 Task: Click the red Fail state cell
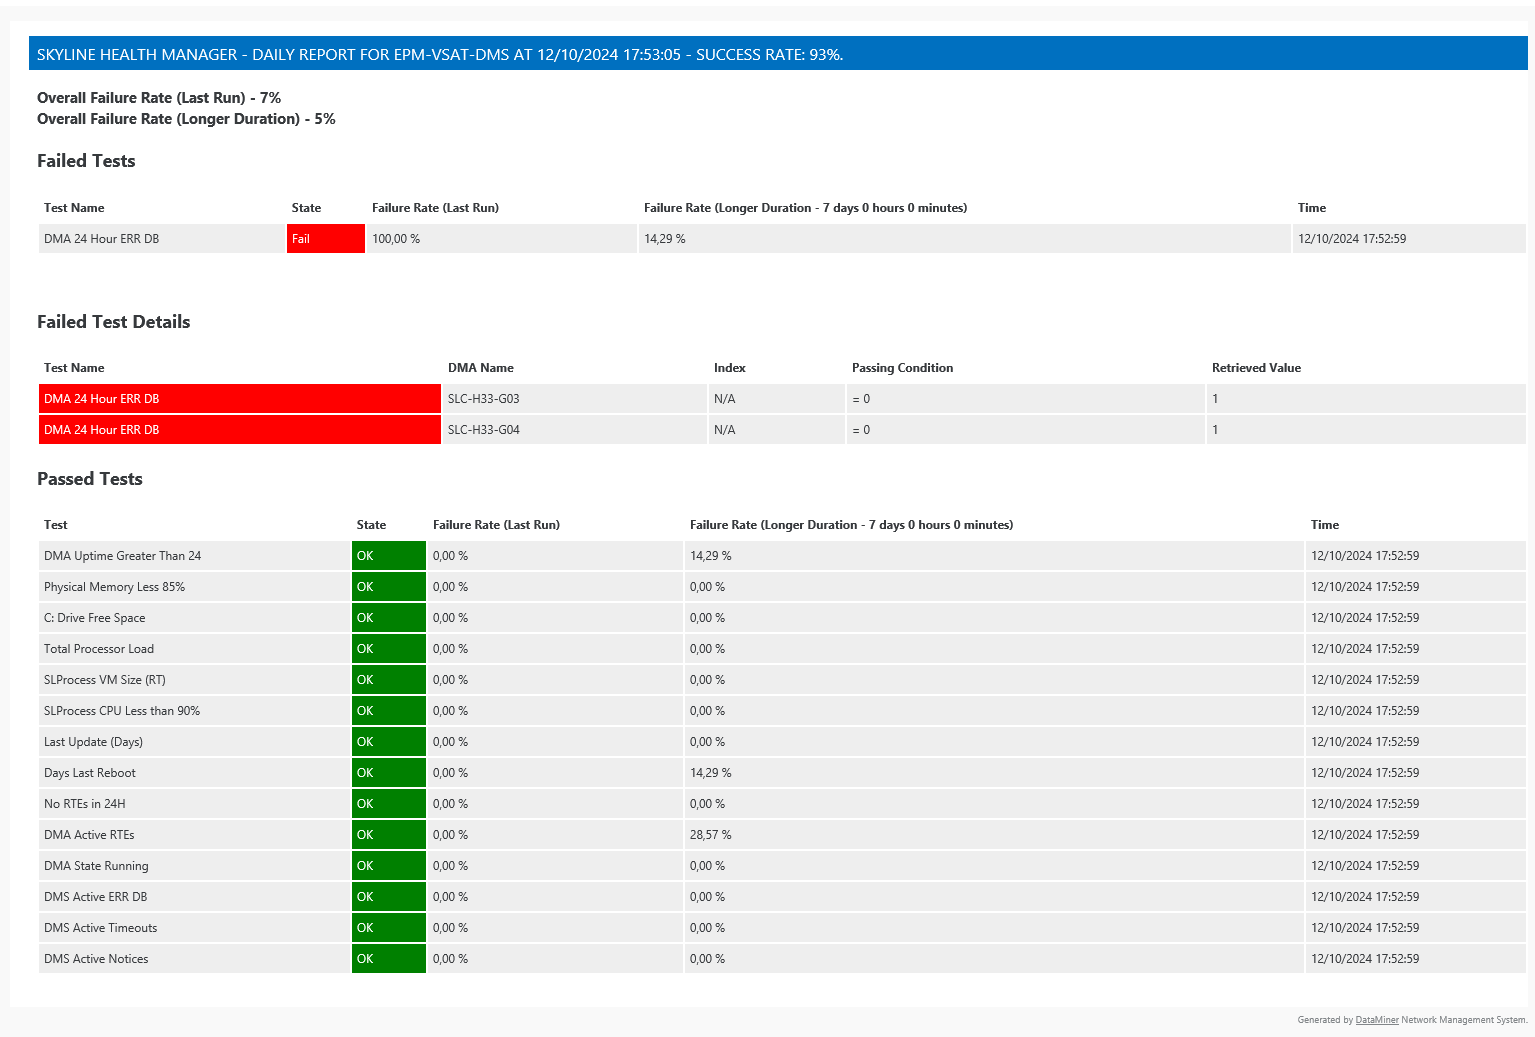[x=325, y=239]
